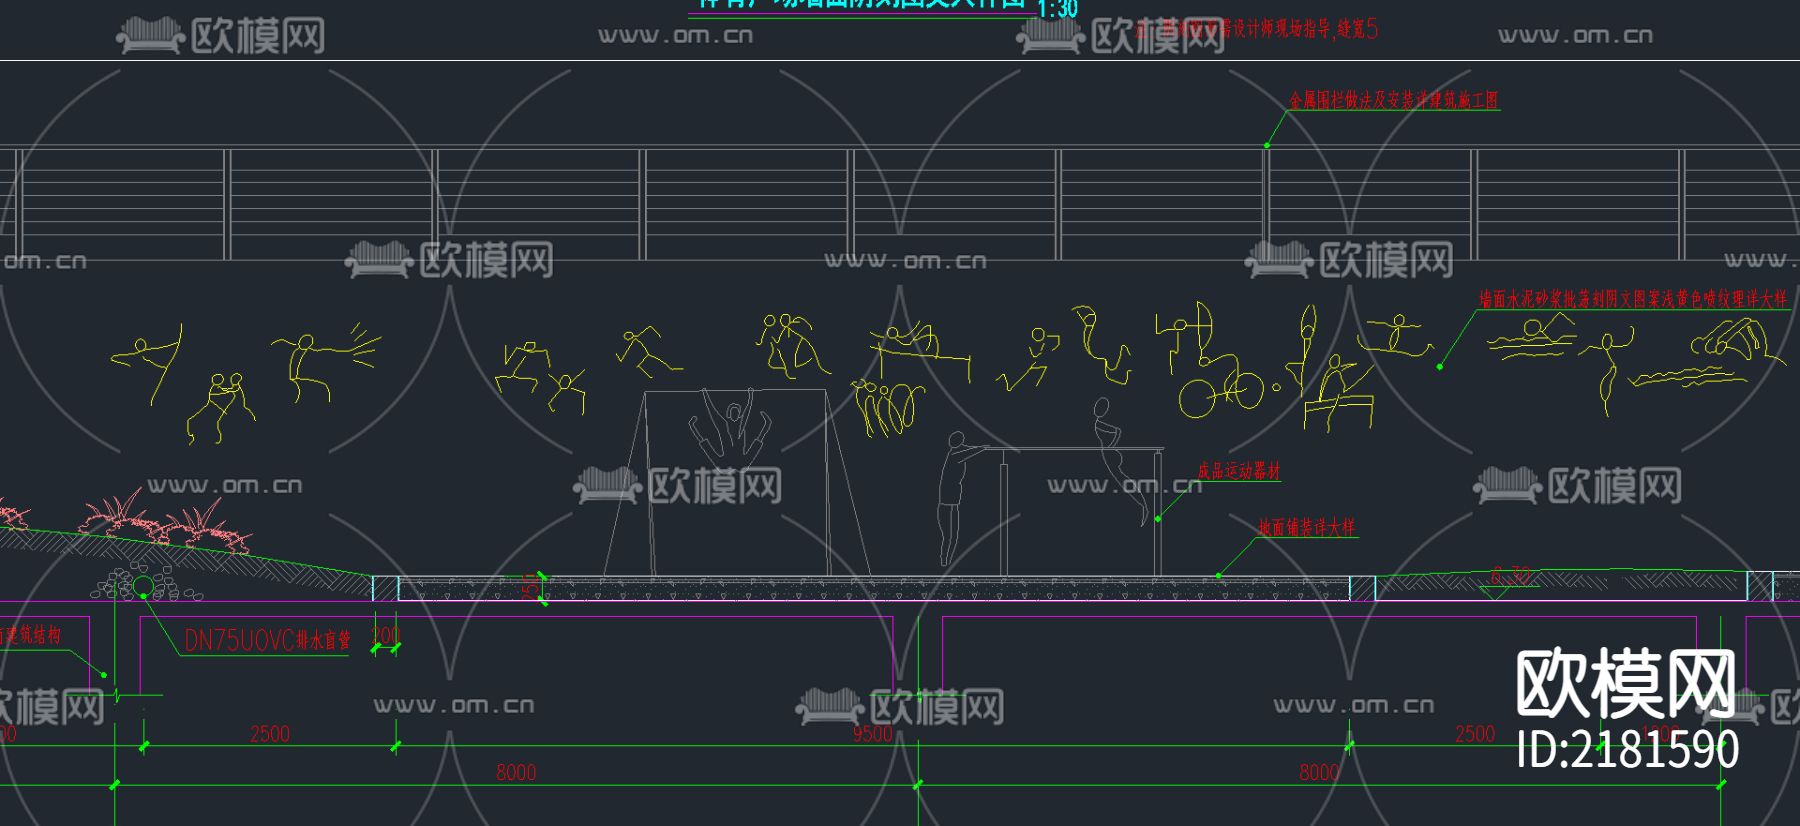Select the '2500' dimension next to 'ID:2181590'
1800x826 pixels.
click(1475, 734)
